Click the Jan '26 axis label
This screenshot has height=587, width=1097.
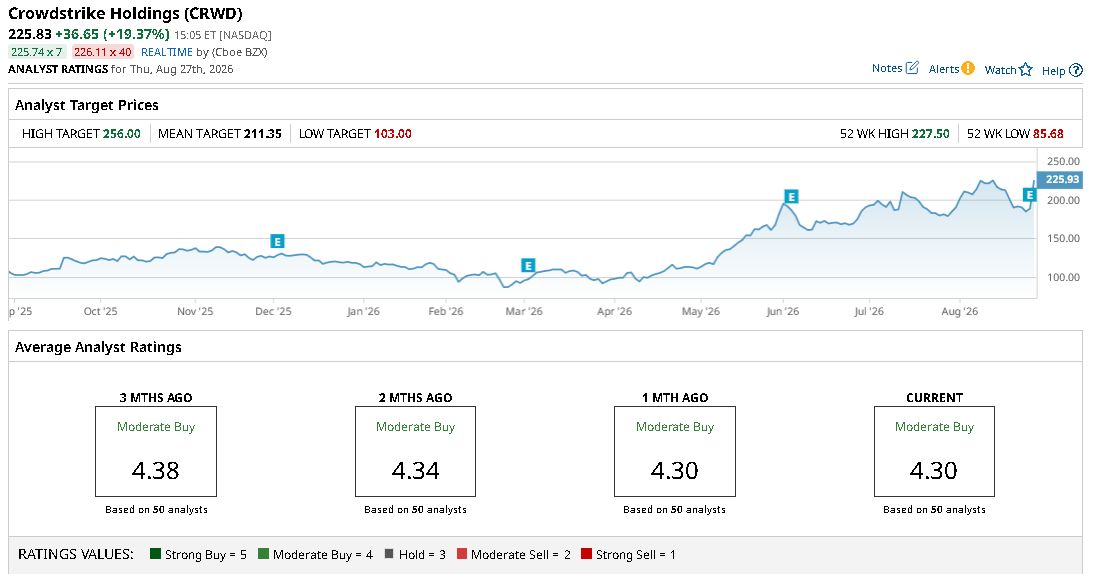point(364,311)
